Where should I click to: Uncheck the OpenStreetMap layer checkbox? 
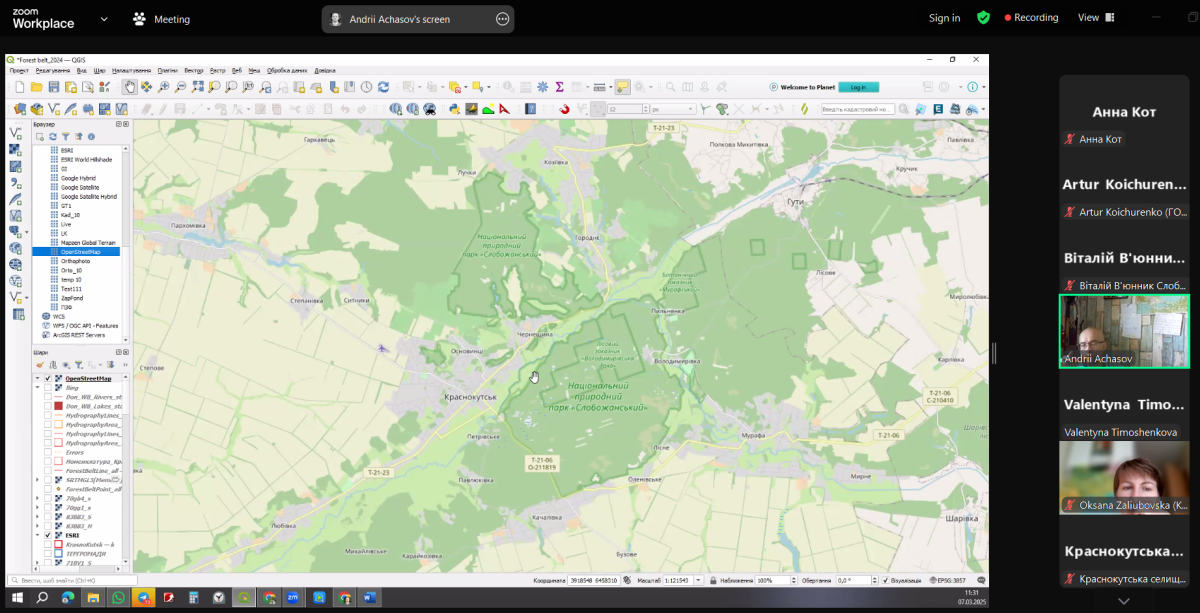tap(47, 379)
